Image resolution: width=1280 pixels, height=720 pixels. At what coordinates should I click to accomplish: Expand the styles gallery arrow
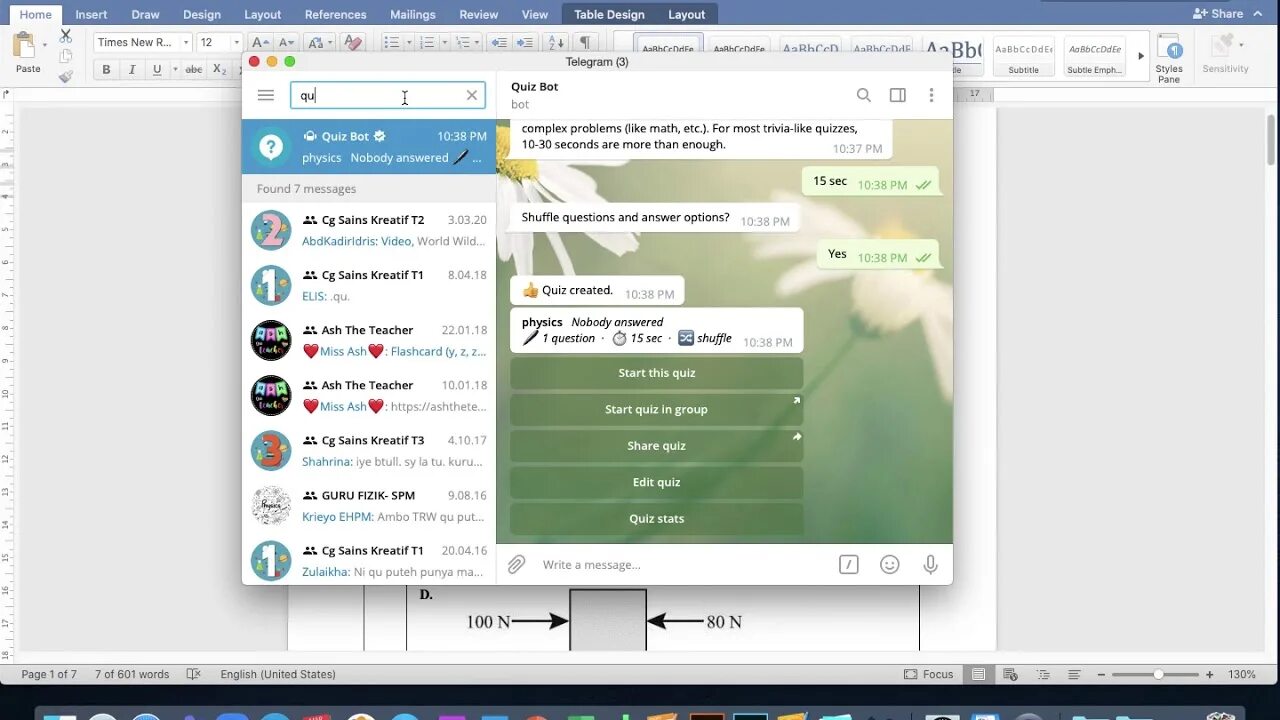pyautogui.click(x=1141, y=56)
